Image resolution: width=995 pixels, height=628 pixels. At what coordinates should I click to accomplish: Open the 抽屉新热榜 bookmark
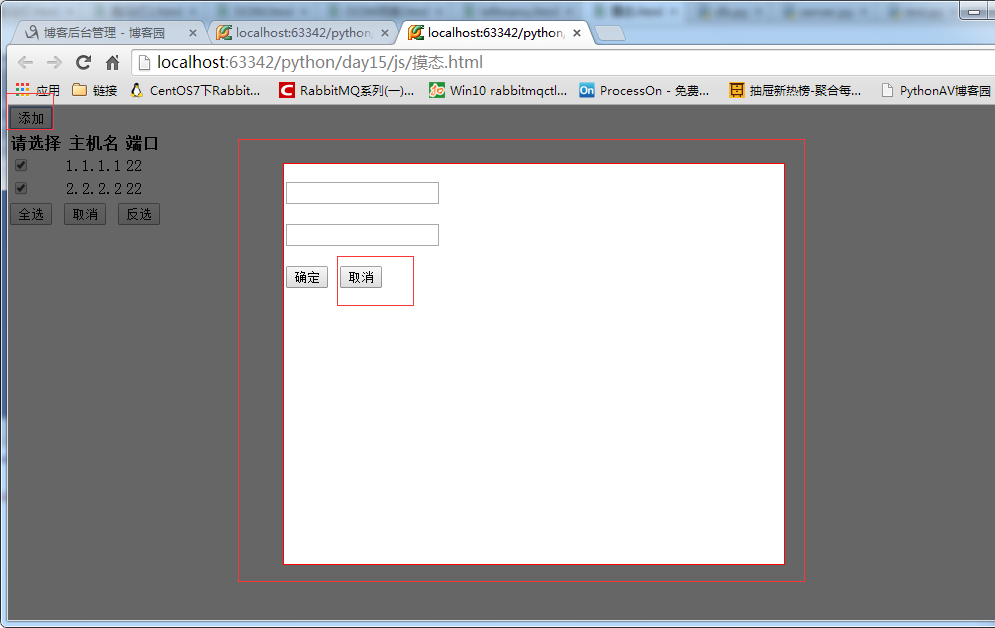click(x=795, y=90)
